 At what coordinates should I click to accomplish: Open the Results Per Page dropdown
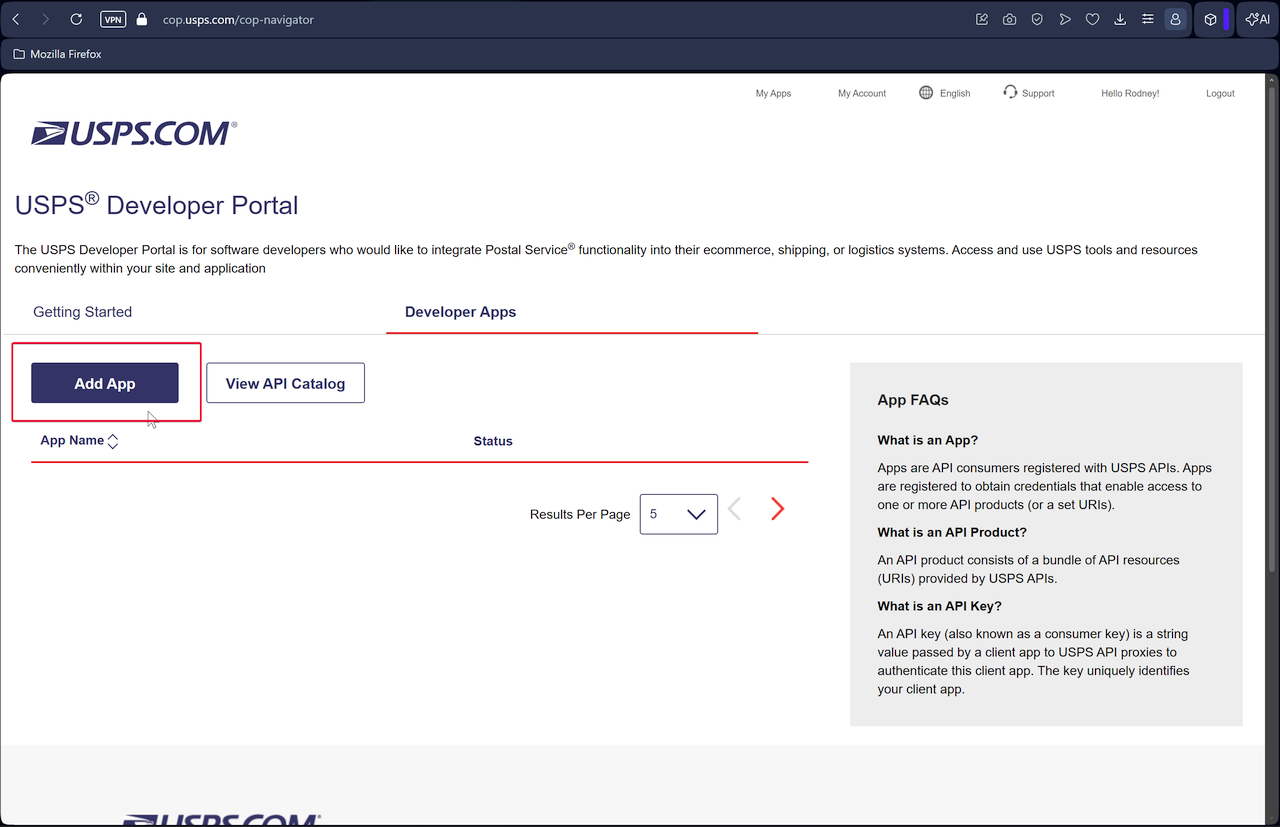(678, 514)
